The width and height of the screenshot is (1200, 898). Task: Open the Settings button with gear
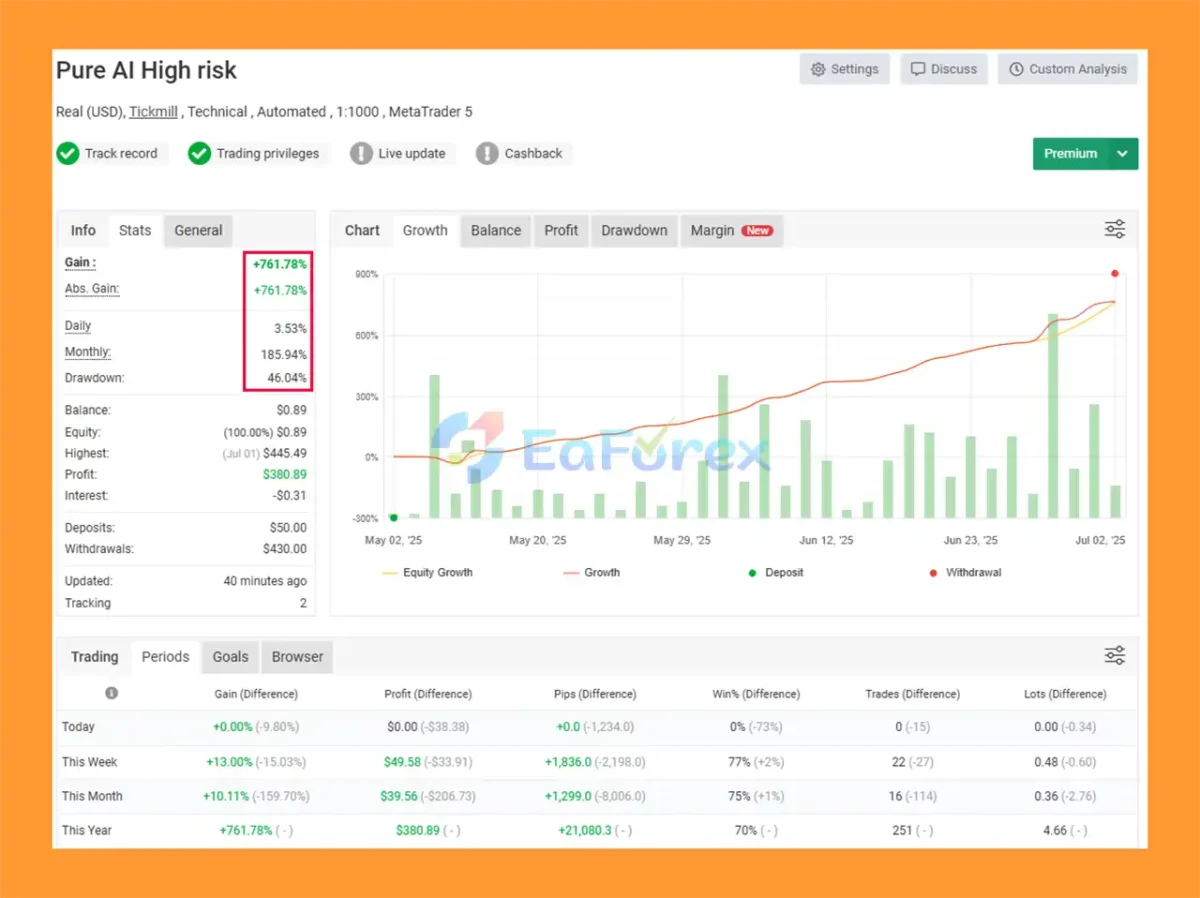click(844, 69)
